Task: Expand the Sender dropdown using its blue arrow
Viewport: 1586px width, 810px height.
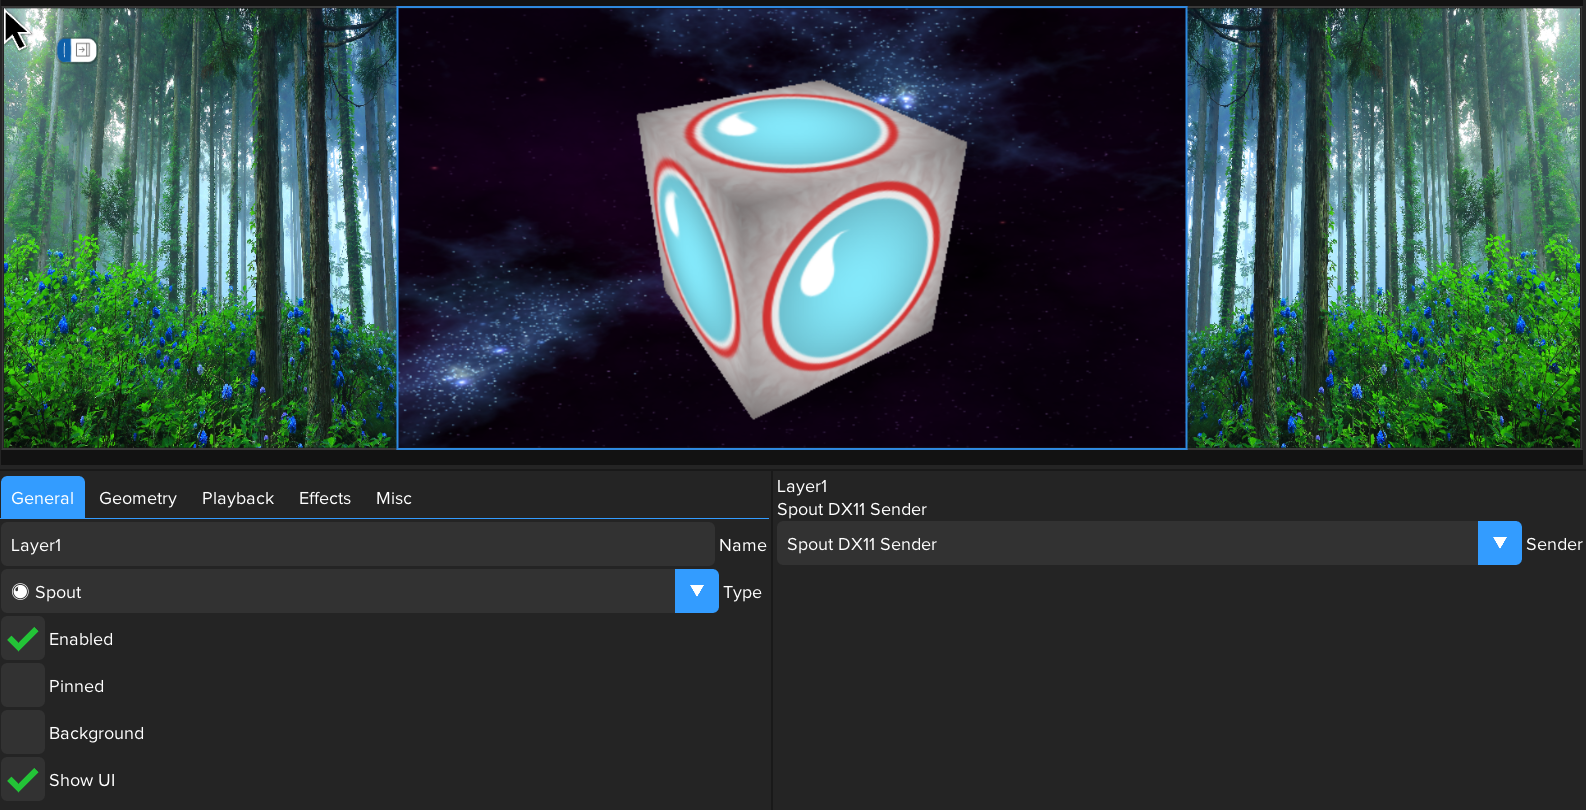Action: click(x=1499, y=543)
